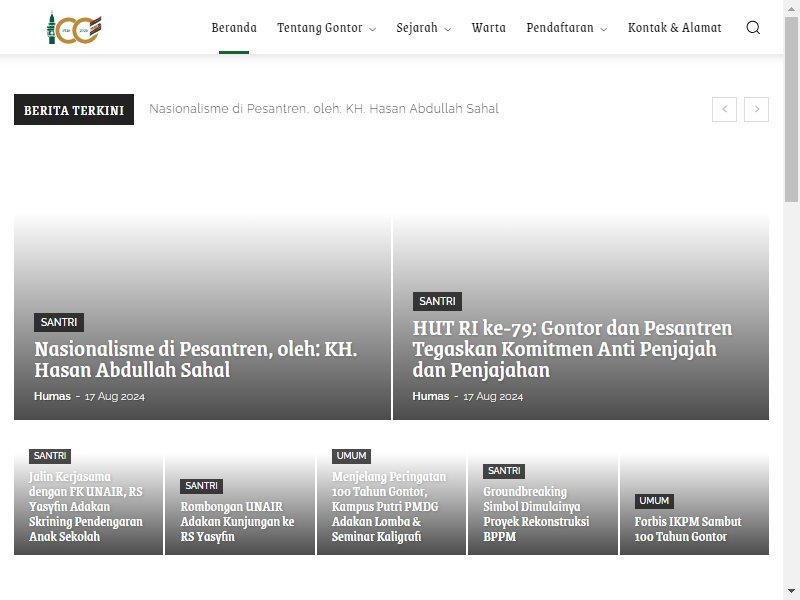The image size is (800, 600).
Task: Show previous news with left arrow
Action: click(x=724, y=109)
